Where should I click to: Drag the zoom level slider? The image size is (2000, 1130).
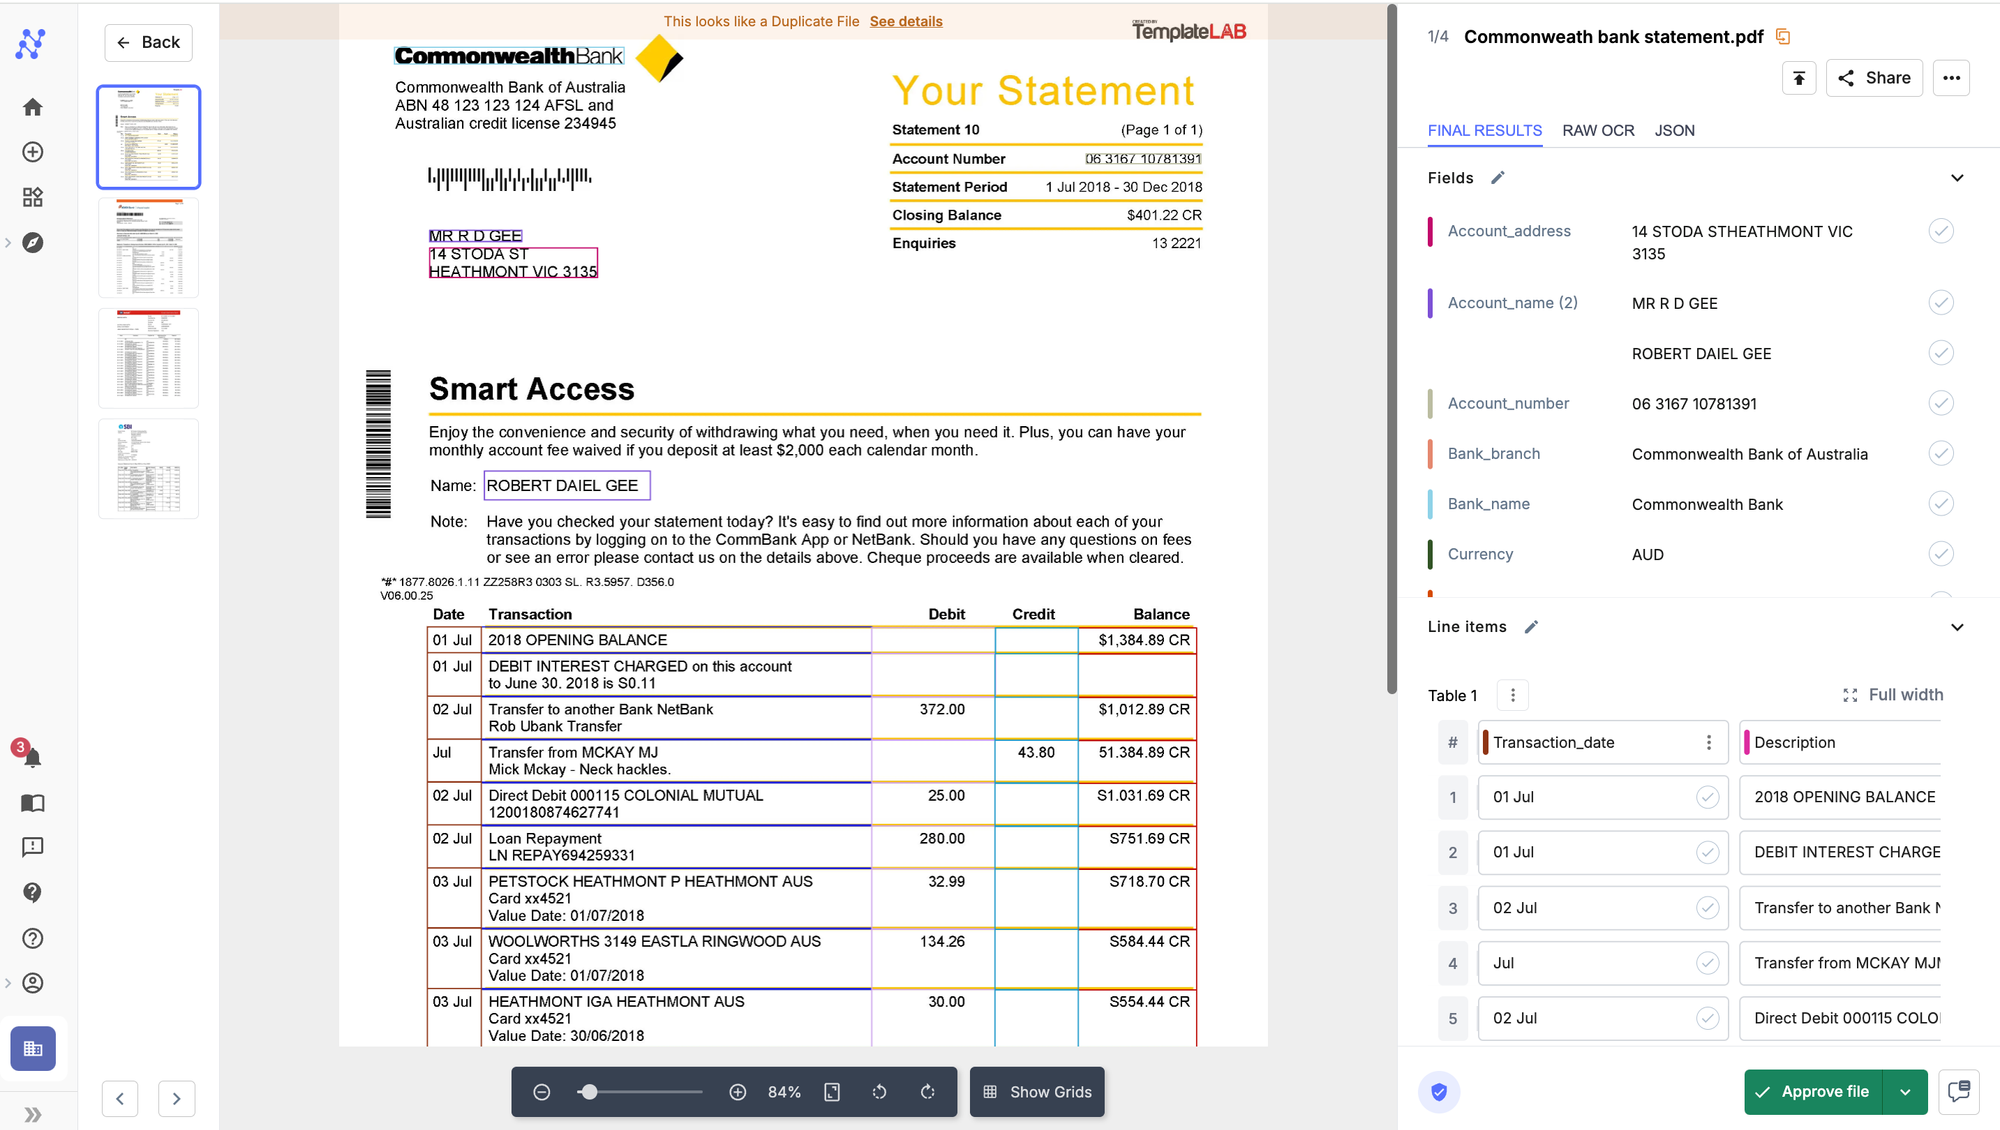(589, 1092)
